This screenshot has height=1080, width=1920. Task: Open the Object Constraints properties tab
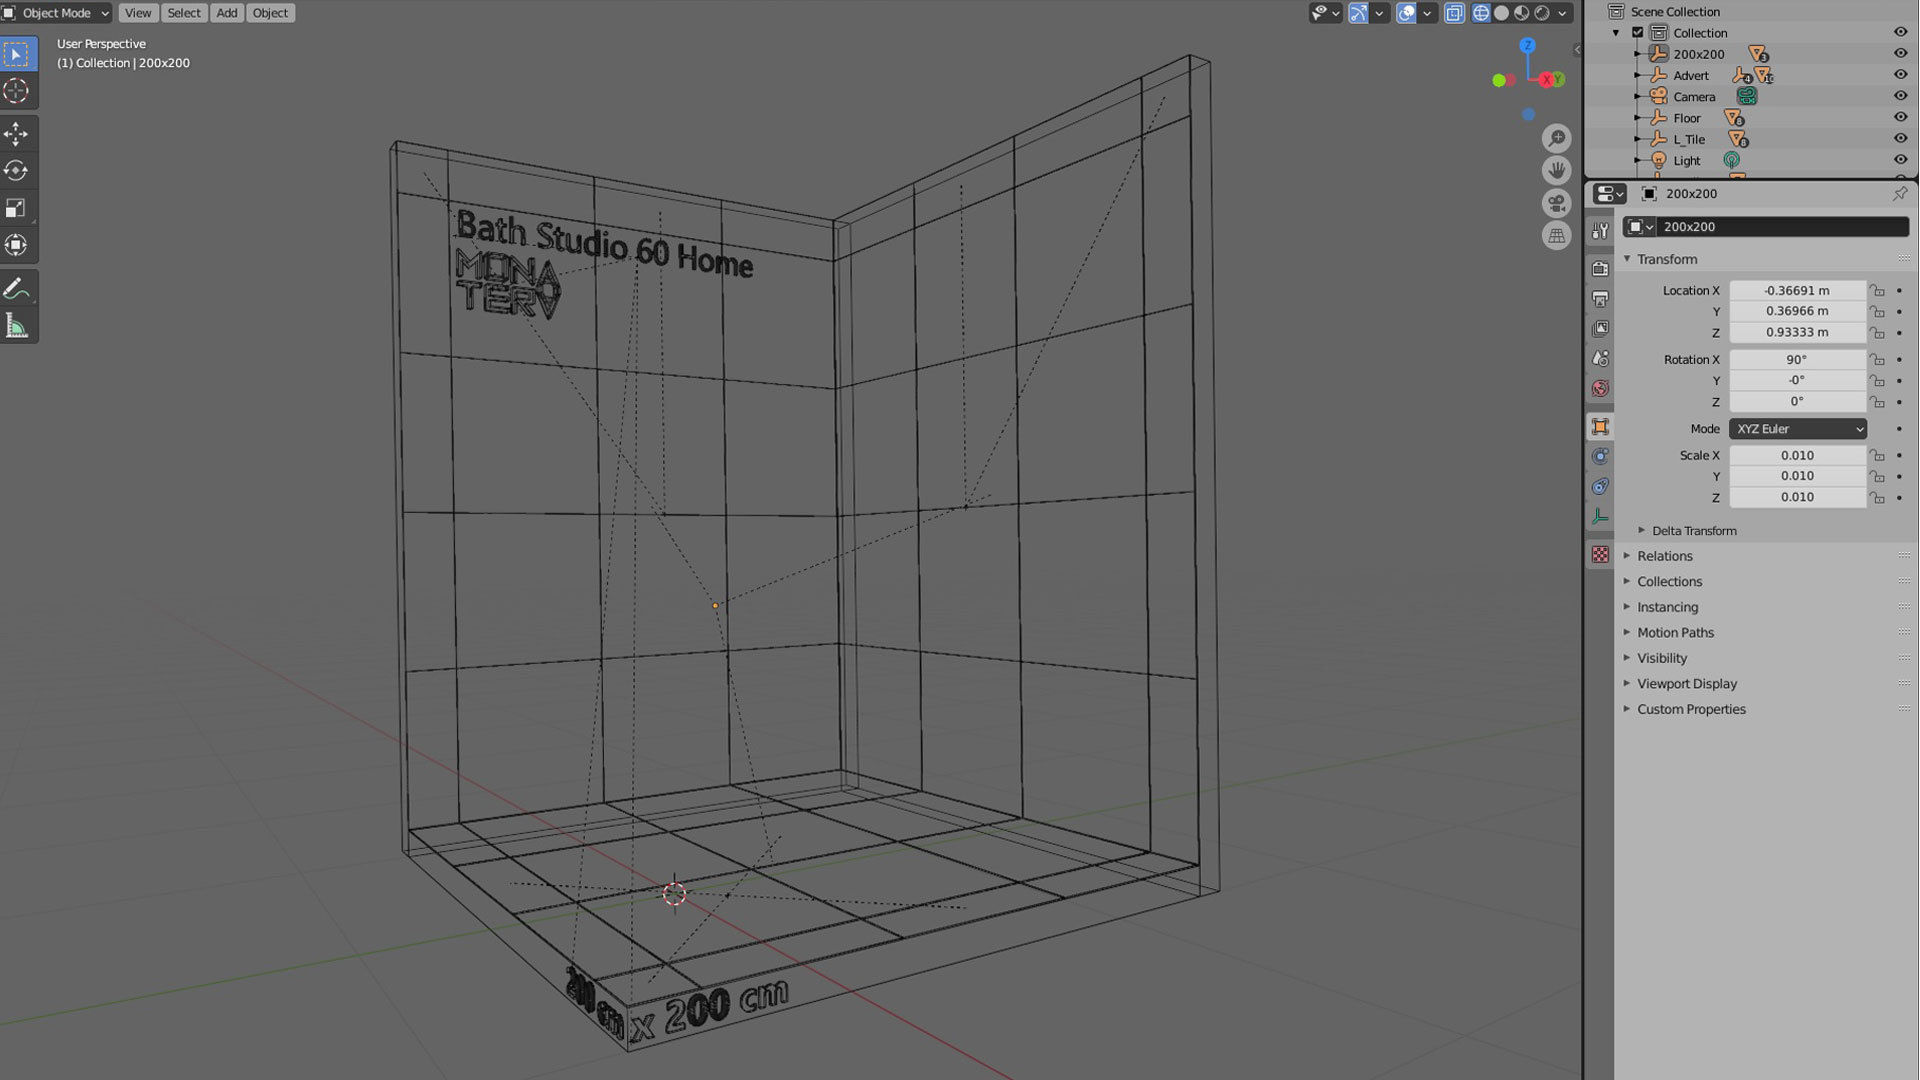1600,486
